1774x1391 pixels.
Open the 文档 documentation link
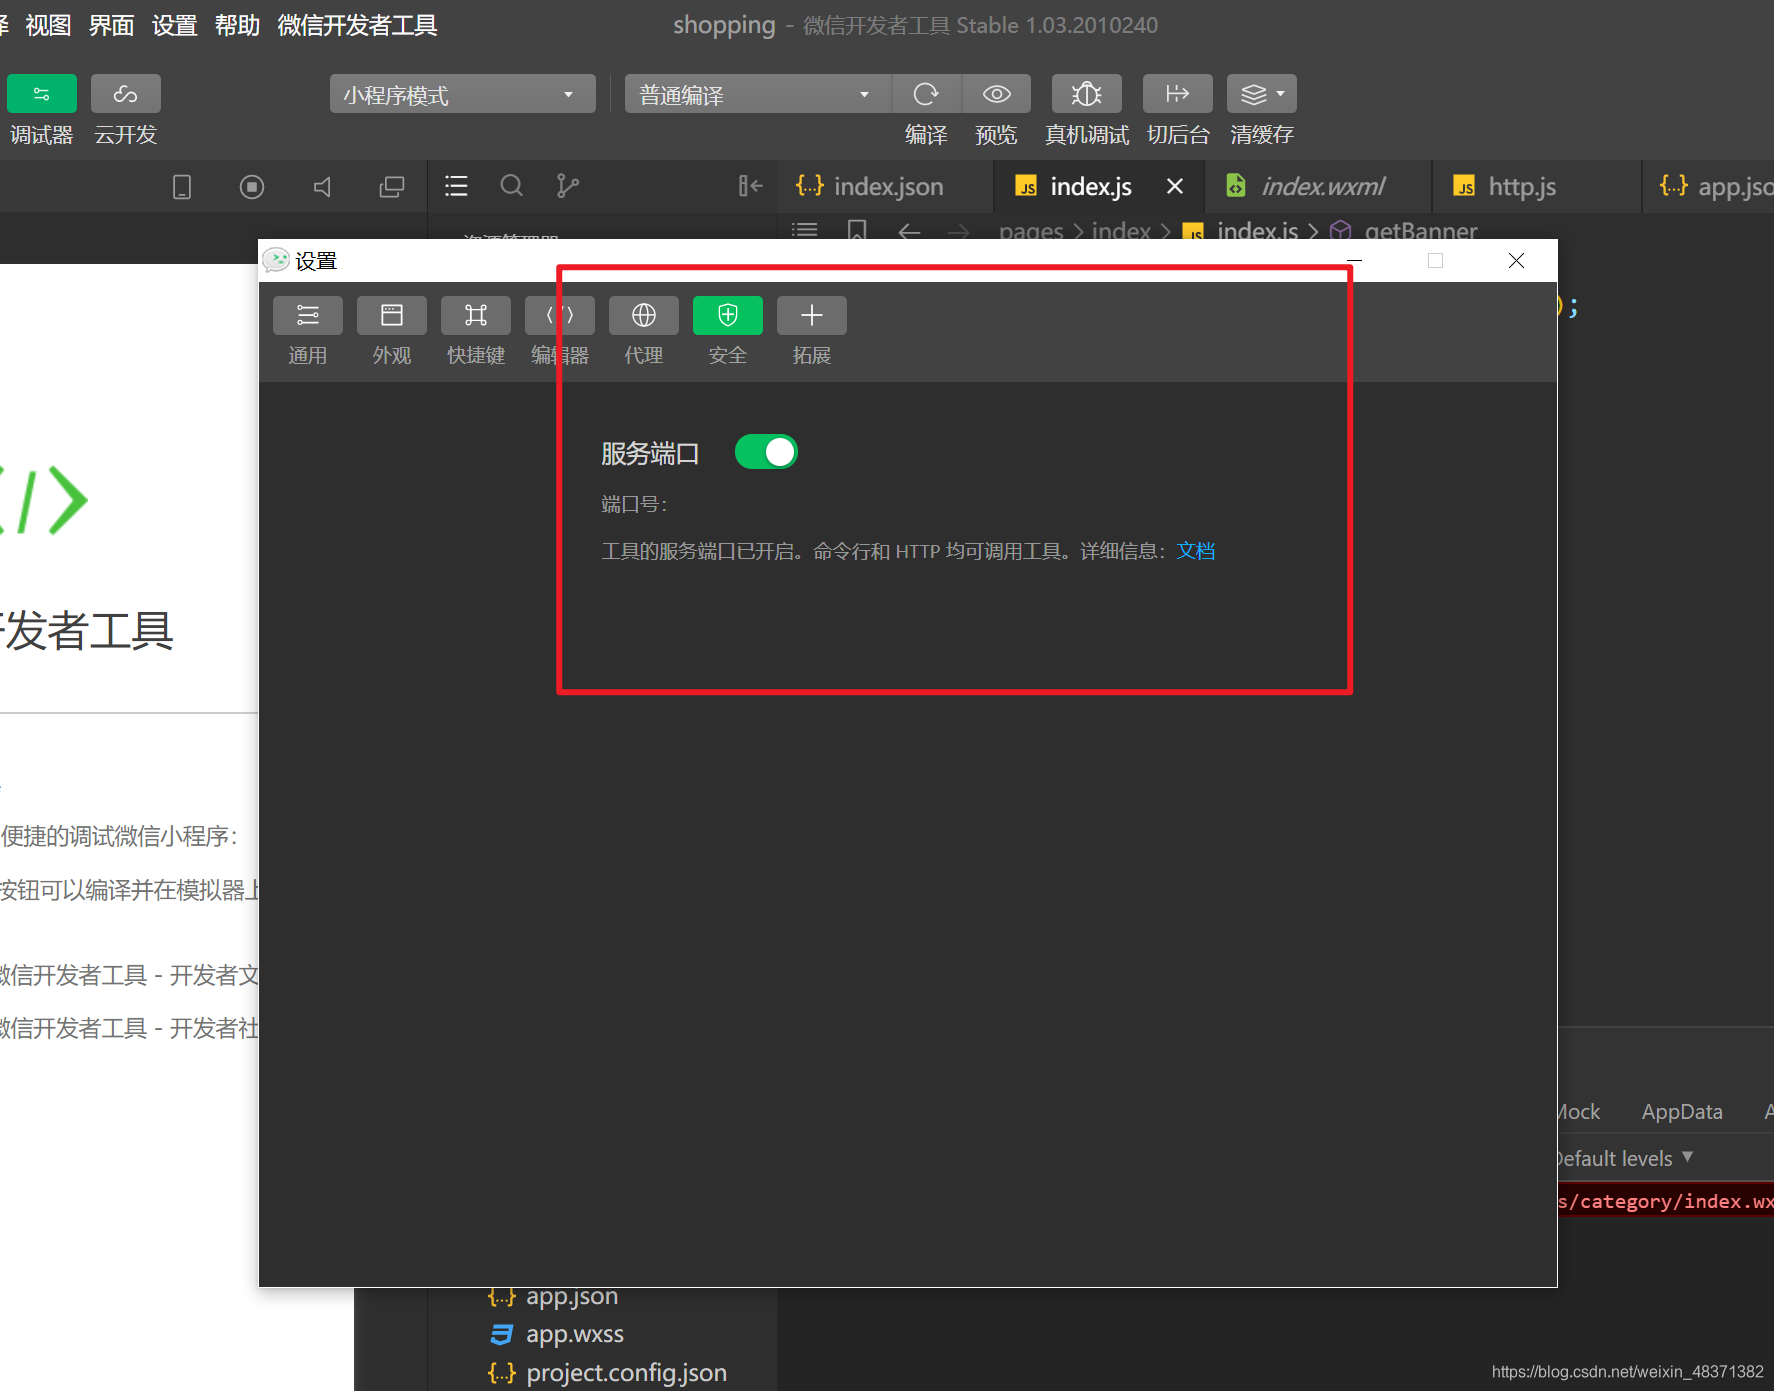(x=1196, y=551)
